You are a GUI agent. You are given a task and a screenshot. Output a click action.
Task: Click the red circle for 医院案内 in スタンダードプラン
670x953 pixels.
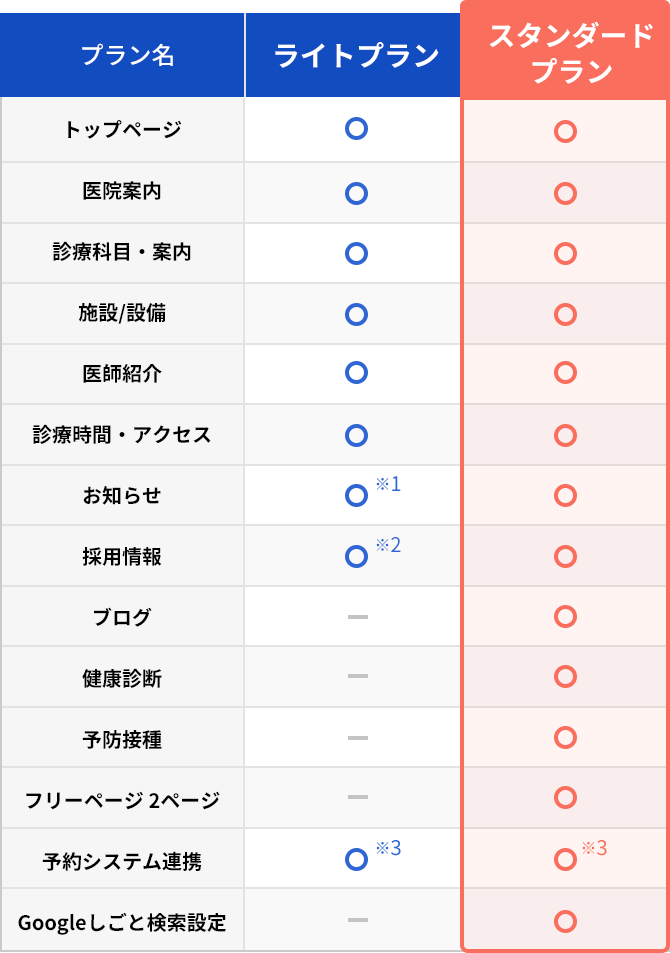point(565,194)
